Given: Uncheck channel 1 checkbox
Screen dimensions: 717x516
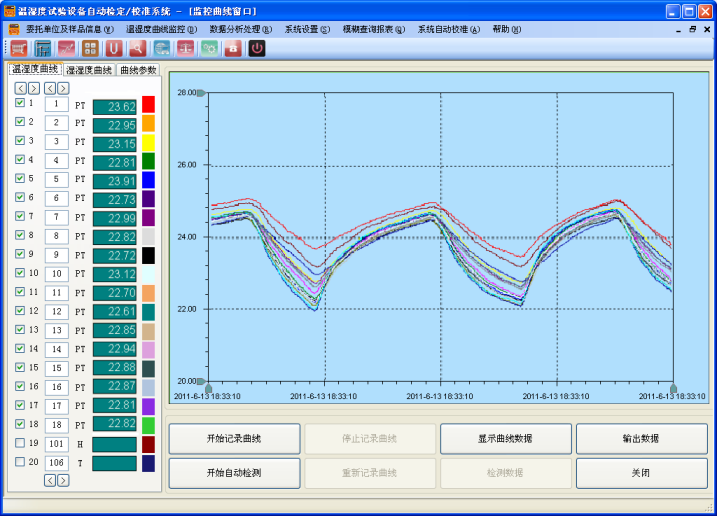Looking at the screenshot, I should (x=20, y=103).
